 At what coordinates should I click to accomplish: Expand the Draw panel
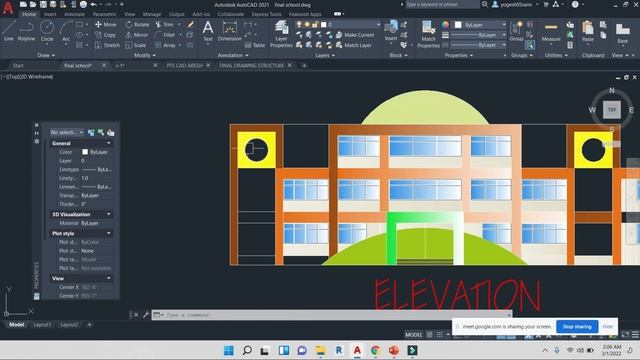coord(46,55)
